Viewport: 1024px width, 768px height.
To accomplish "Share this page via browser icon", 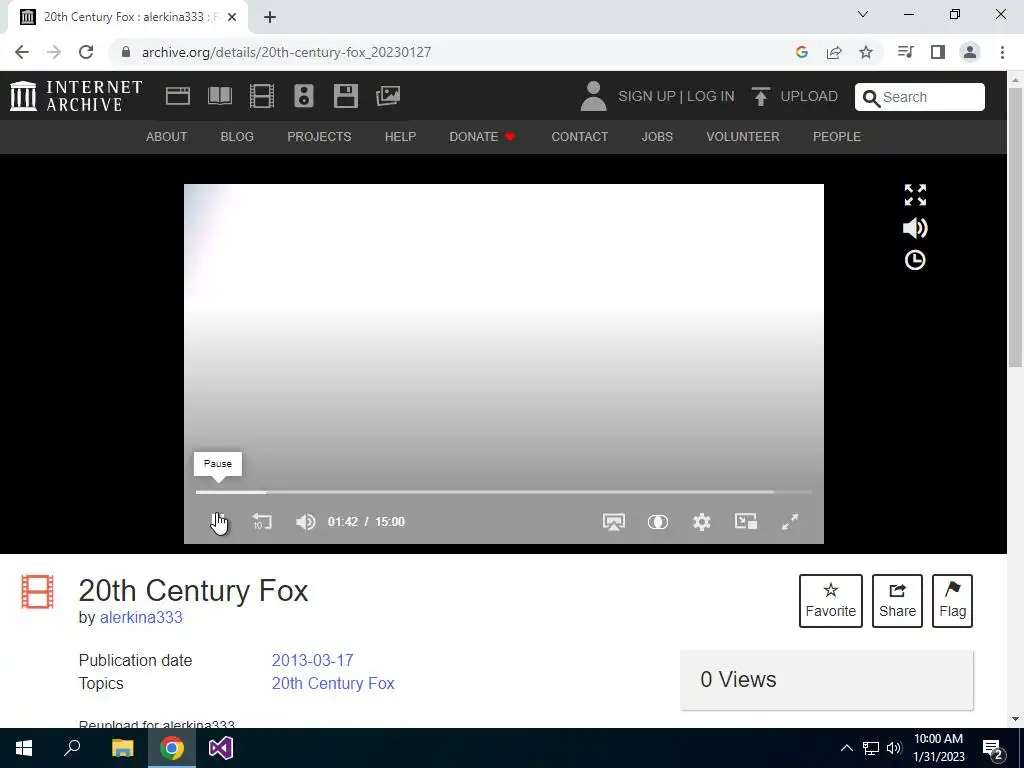I will click(x=834, y=52).
